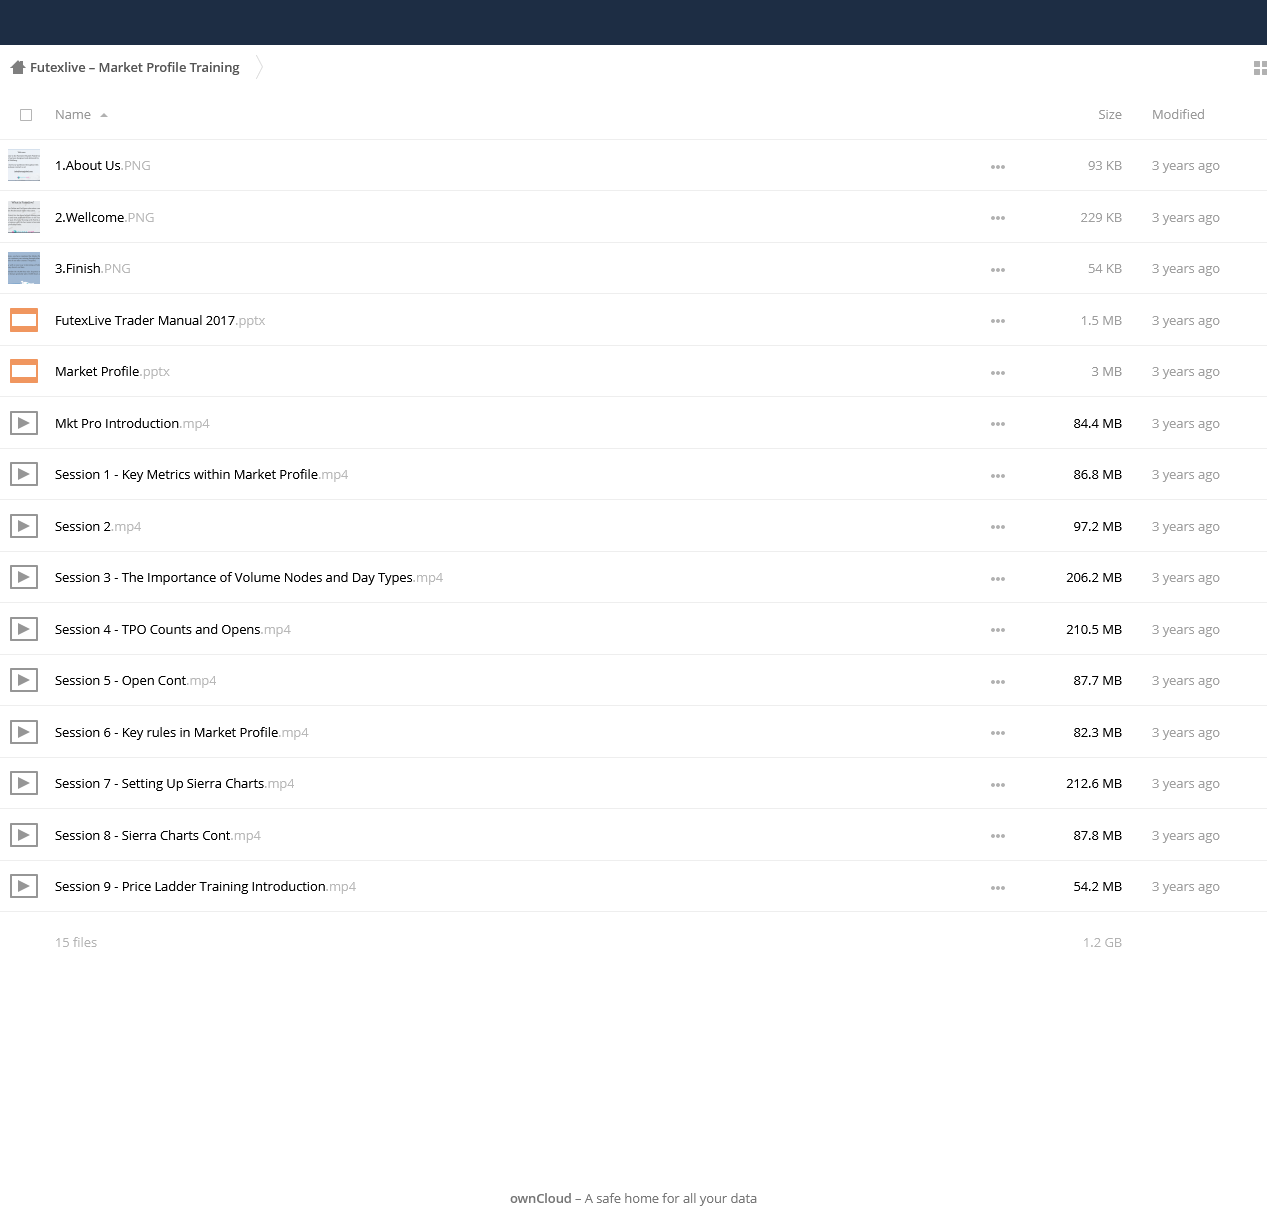Click video icon of Session 7 file
This screenshot has height=1229, width=1267.
pyautogui.click(x=24, y=783)
